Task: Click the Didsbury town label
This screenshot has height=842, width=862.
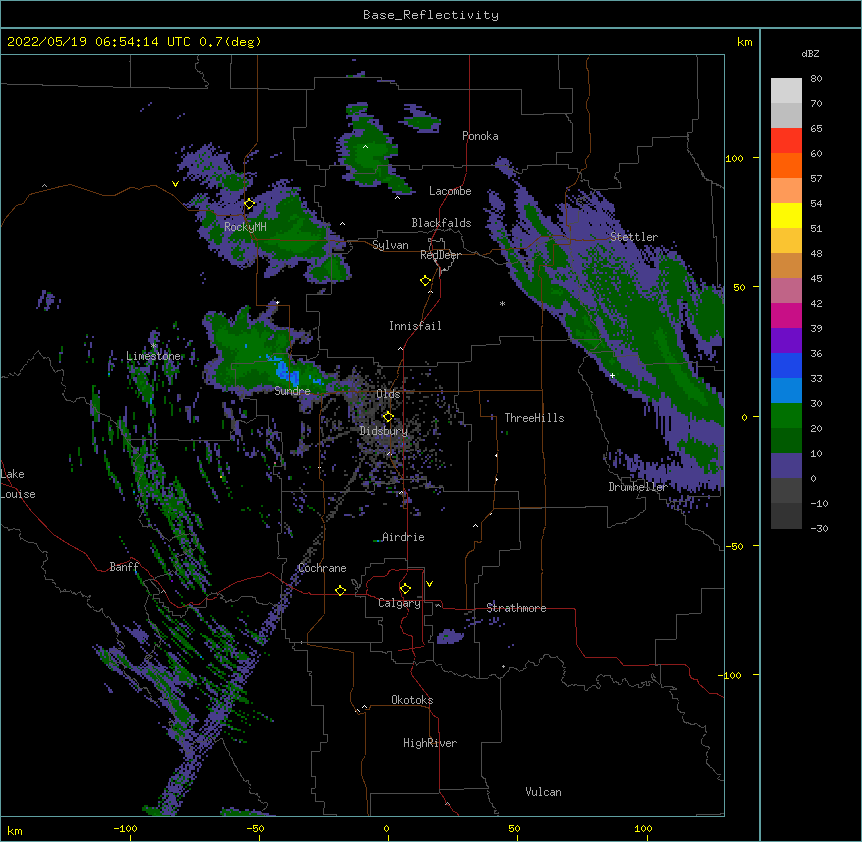Action: 383,431
